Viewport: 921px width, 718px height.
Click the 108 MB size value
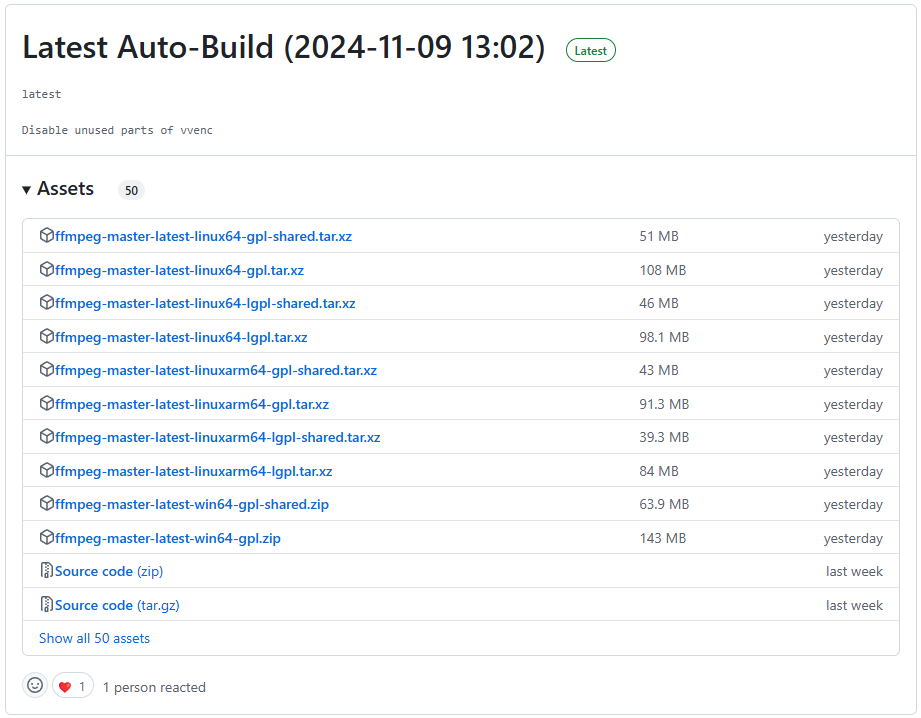point(663,270)
